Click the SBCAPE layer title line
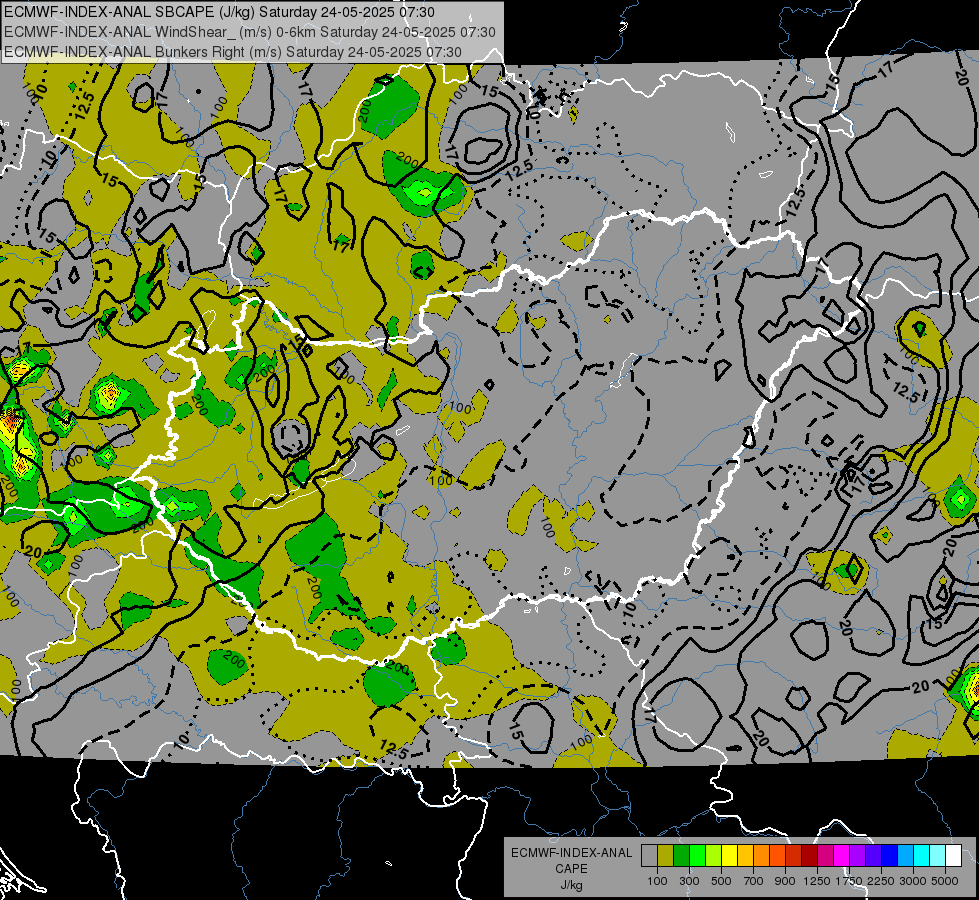Screen dimensions: 979x900 click(219, 12)
